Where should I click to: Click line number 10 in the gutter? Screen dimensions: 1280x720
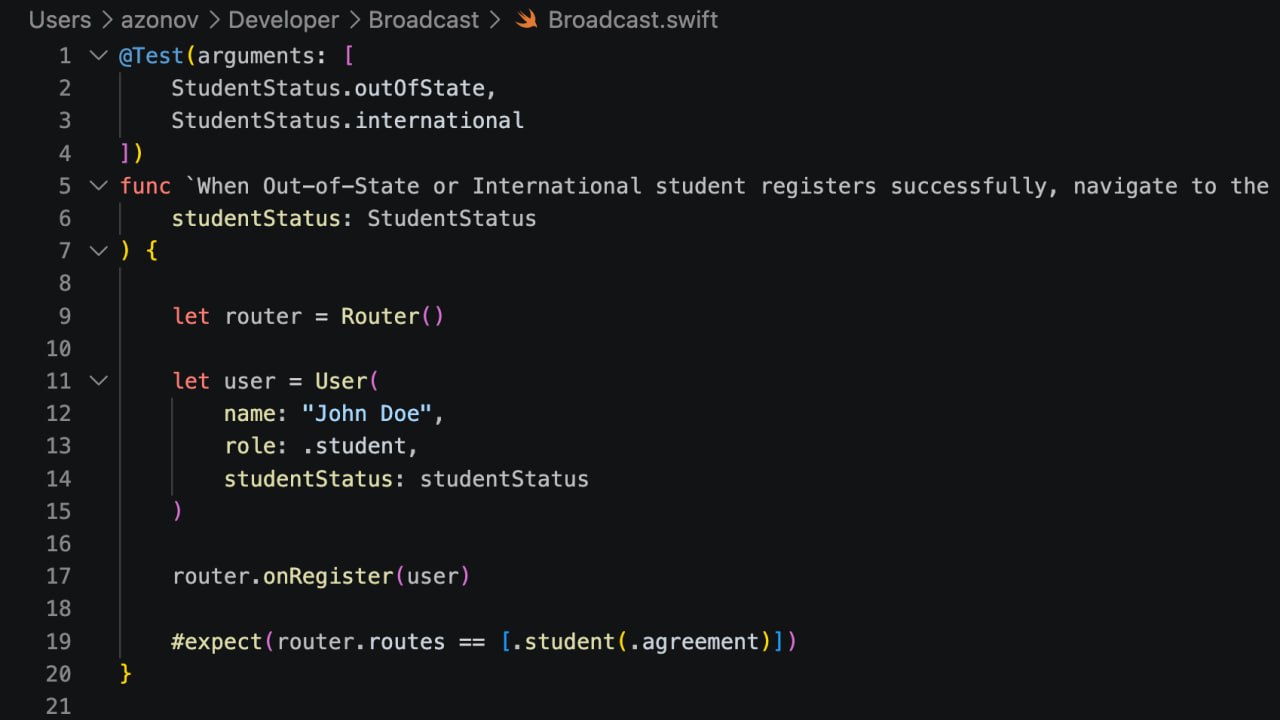click(x=59, y=348)
